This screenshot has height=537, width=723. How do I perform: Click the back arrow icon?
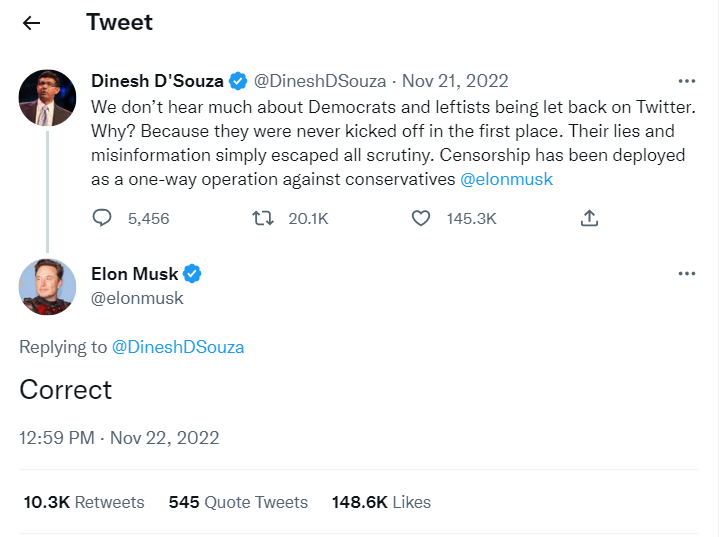pyautogui.click(x=31, y=23)
